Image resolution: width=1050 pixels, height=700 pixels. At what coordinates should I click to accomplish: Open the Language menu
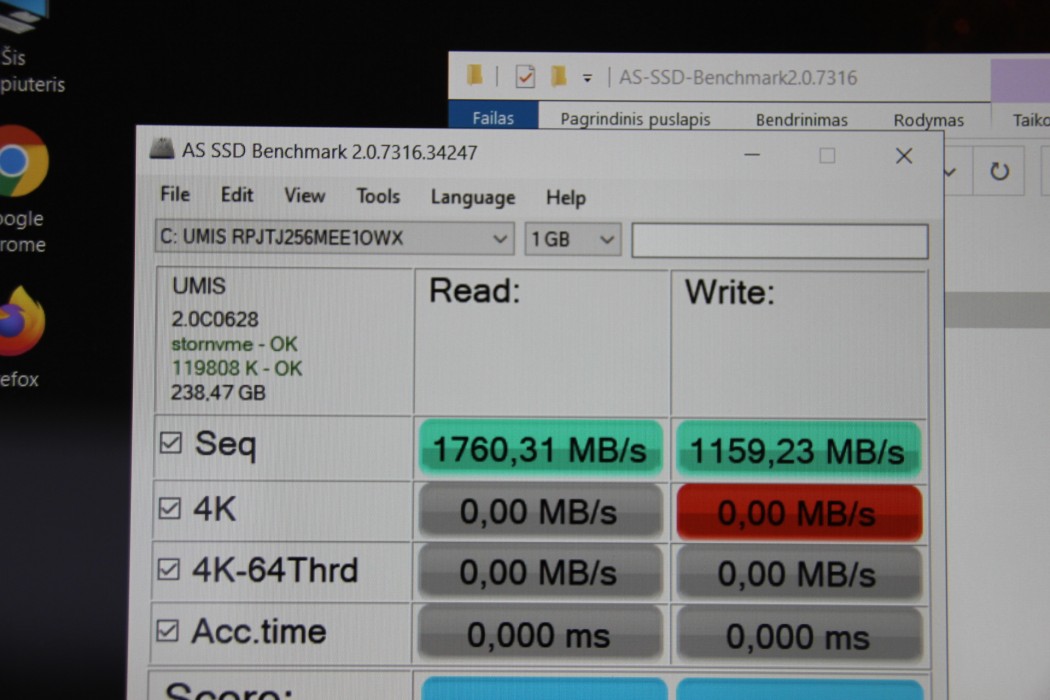473,198
